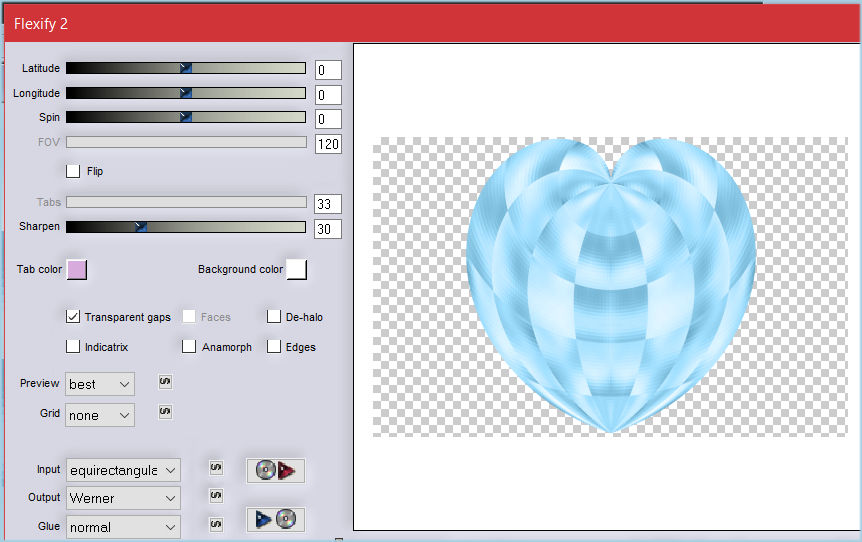Enable the De-halo checkbox
862x542 pixels.
coord(273,317)
